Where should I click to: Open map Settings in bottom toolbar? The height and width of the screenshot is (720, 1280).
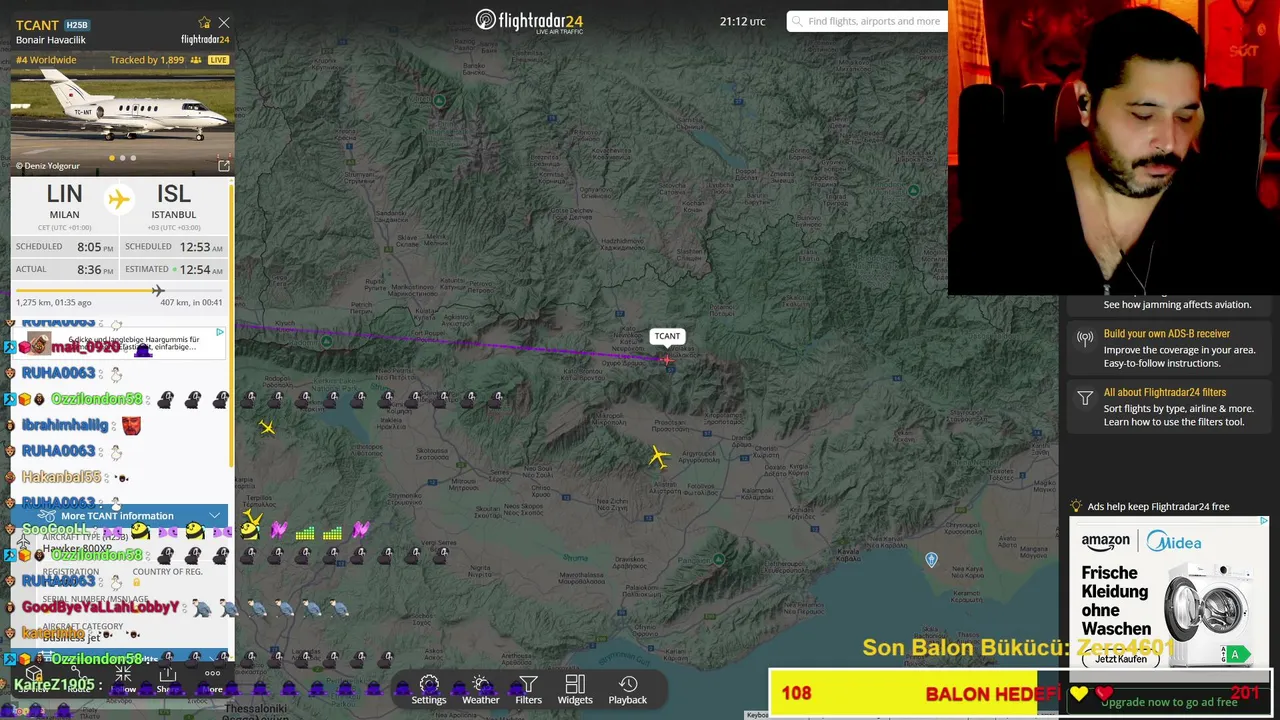tap(429, 690)
